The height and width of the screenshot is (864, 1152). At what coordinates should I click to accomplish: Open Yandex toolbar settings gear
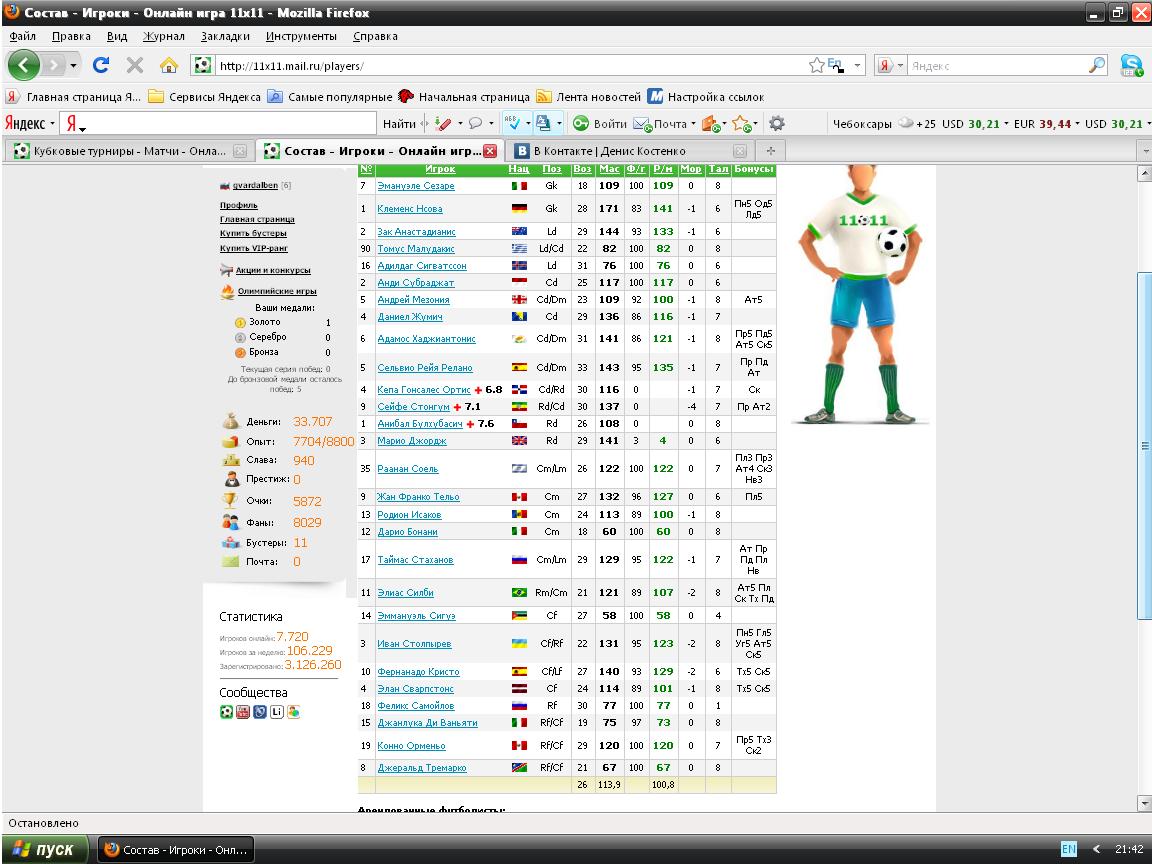tap(776, 124)
